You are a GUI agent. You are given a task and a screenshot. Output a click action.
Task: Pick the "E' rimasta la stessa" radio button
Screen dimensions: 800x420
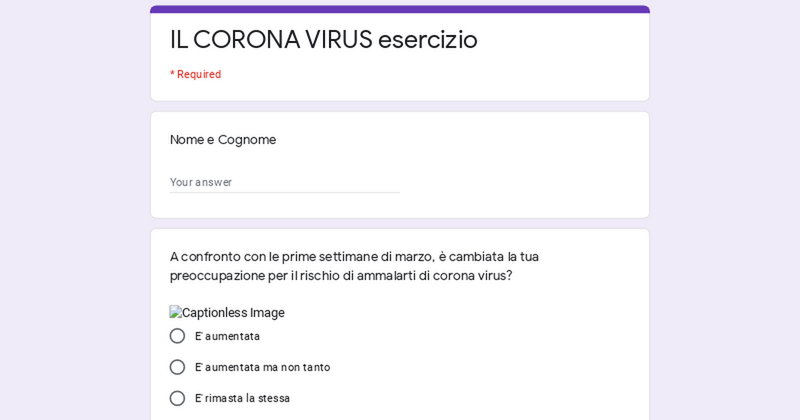(x=177, y=398)
